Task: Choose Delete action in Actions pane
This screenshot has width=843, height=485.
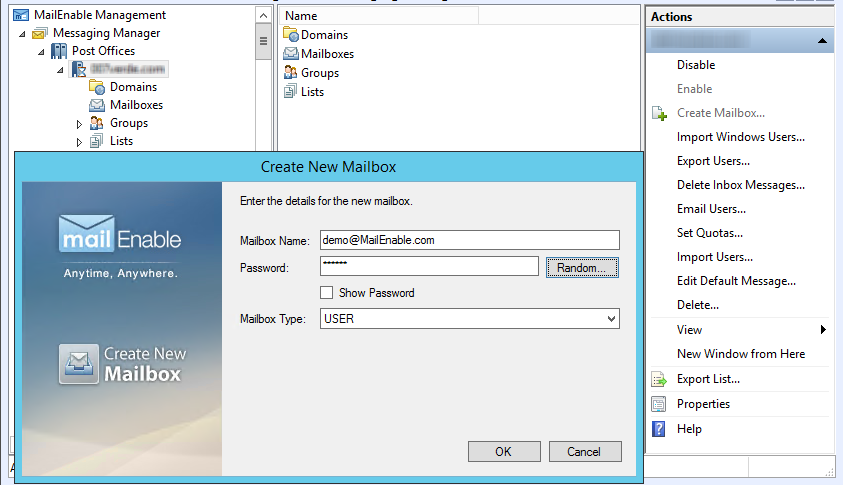Action: click(698, 305)
